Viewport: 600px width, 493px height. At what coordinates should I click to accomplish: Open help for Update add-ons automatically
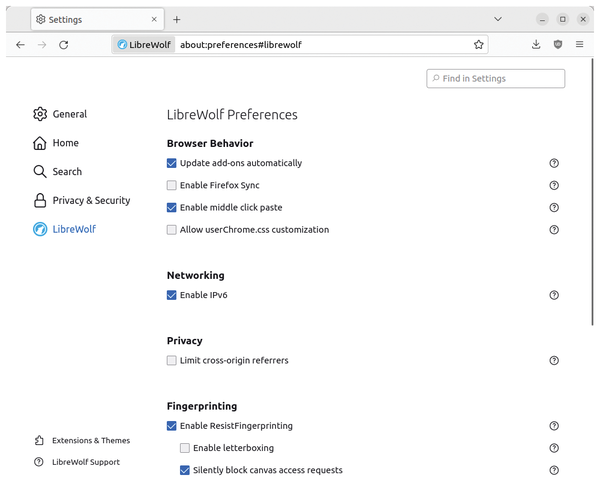(x=554, y=163)
